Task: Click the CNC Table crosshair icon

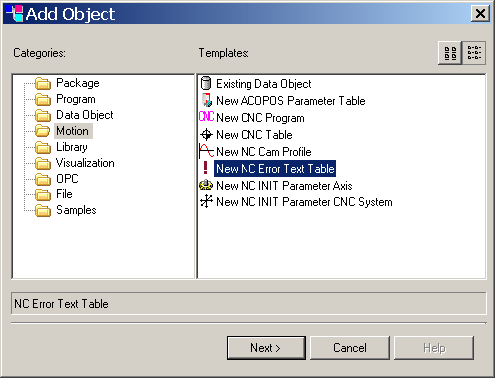Action: click(x=206, y=135)
